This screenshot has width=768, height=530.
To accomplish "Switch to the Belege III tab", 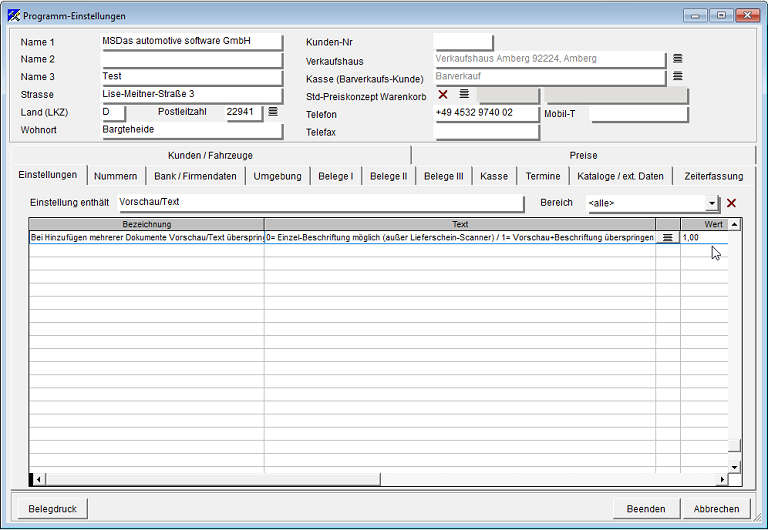I will coord(444,176).
